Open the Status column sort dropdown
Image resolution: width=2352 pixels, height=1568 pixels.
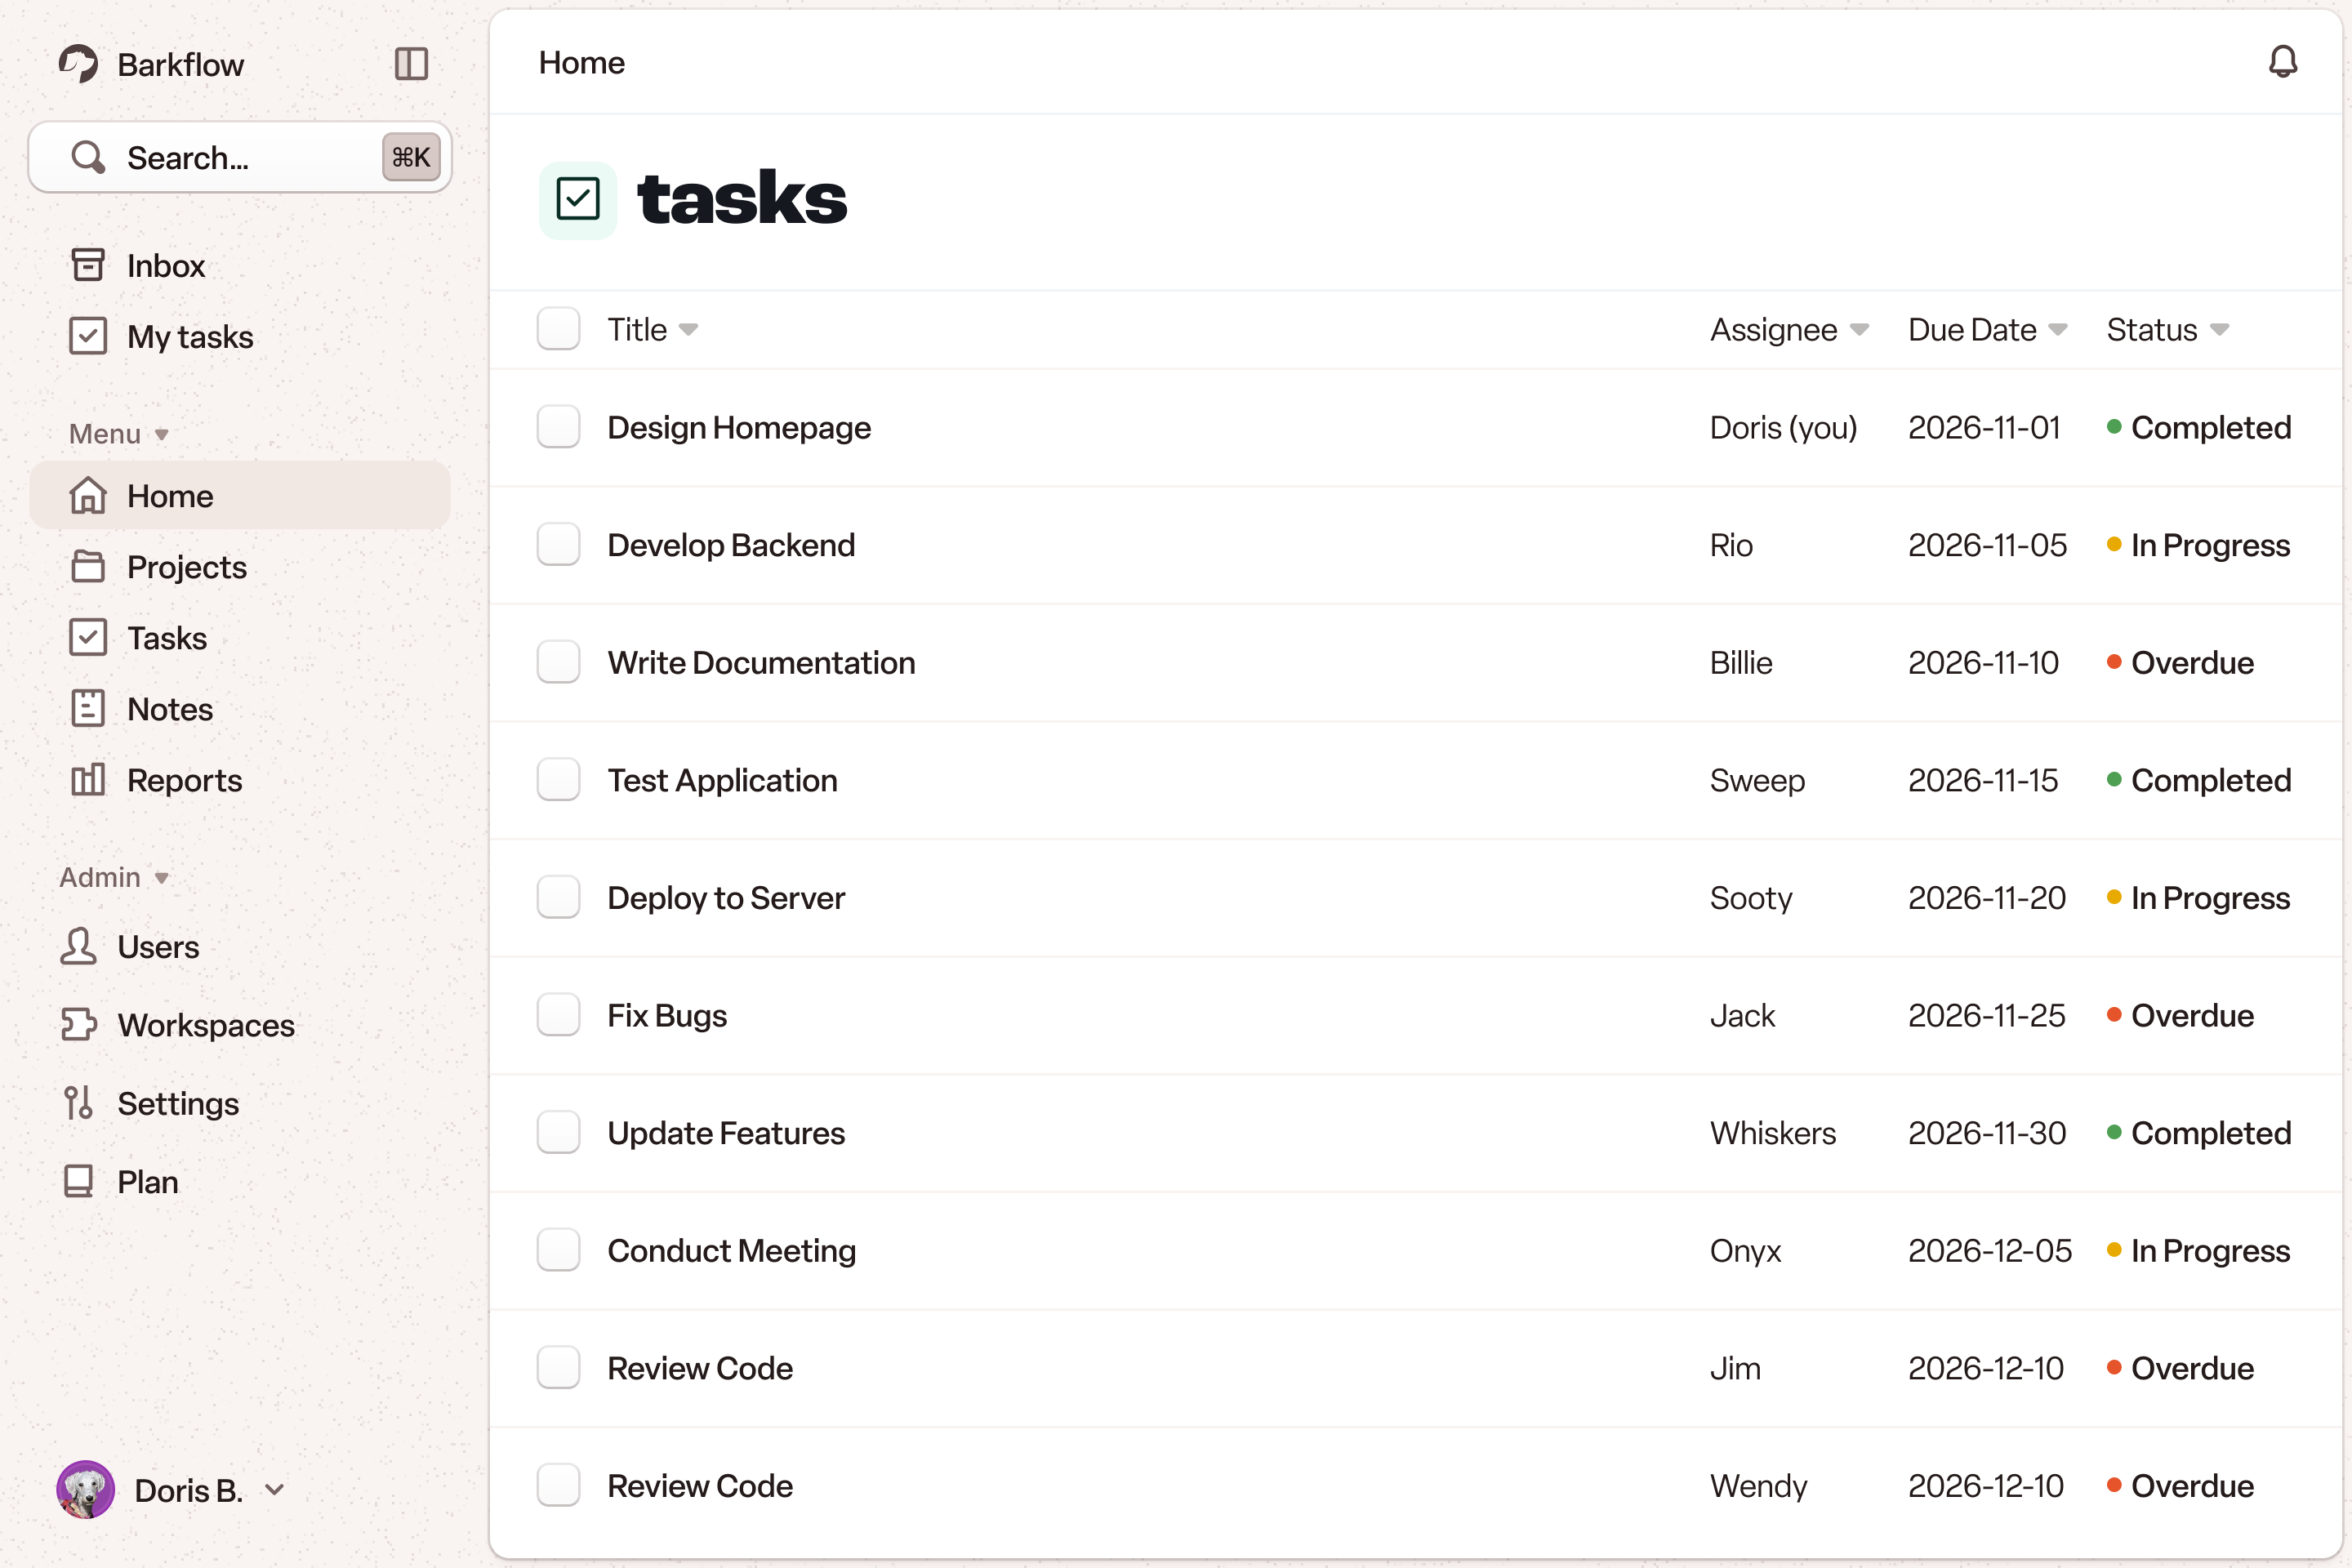pyautogui.click(x=2219, y=330)
